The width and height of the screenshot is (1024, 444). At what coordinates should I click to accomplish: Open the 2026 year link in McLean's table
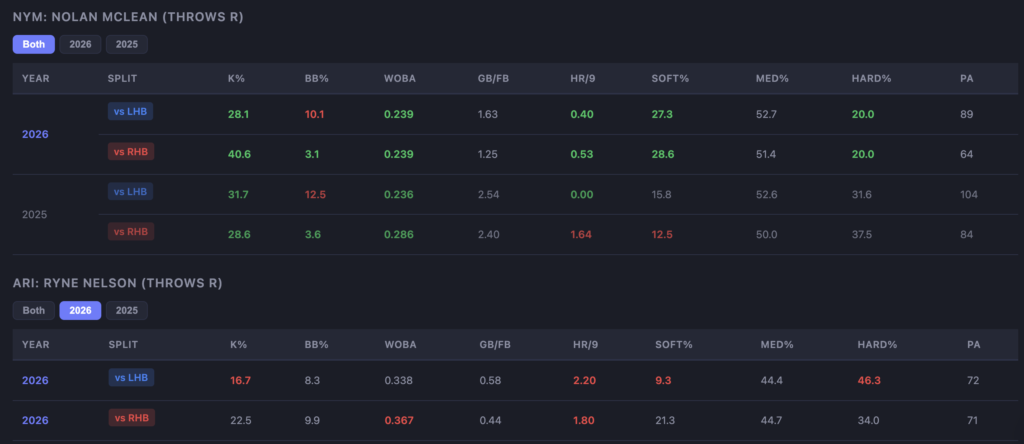pos(35,135)
